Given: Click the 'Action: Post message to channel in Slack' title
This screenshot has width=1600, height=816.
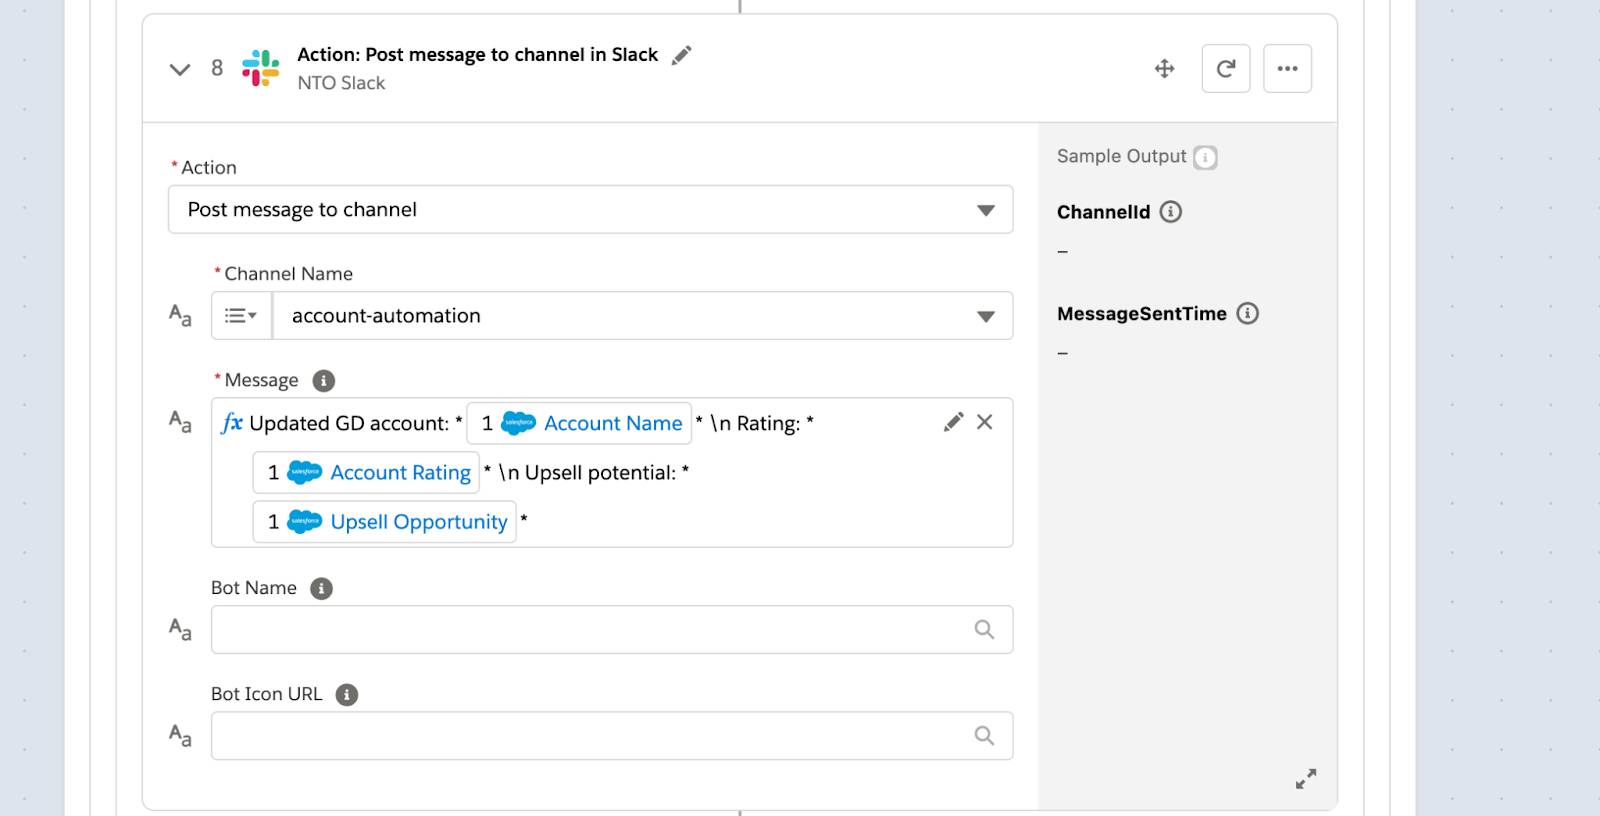Looking at the screenshot, I should click(x=477, y=55).
